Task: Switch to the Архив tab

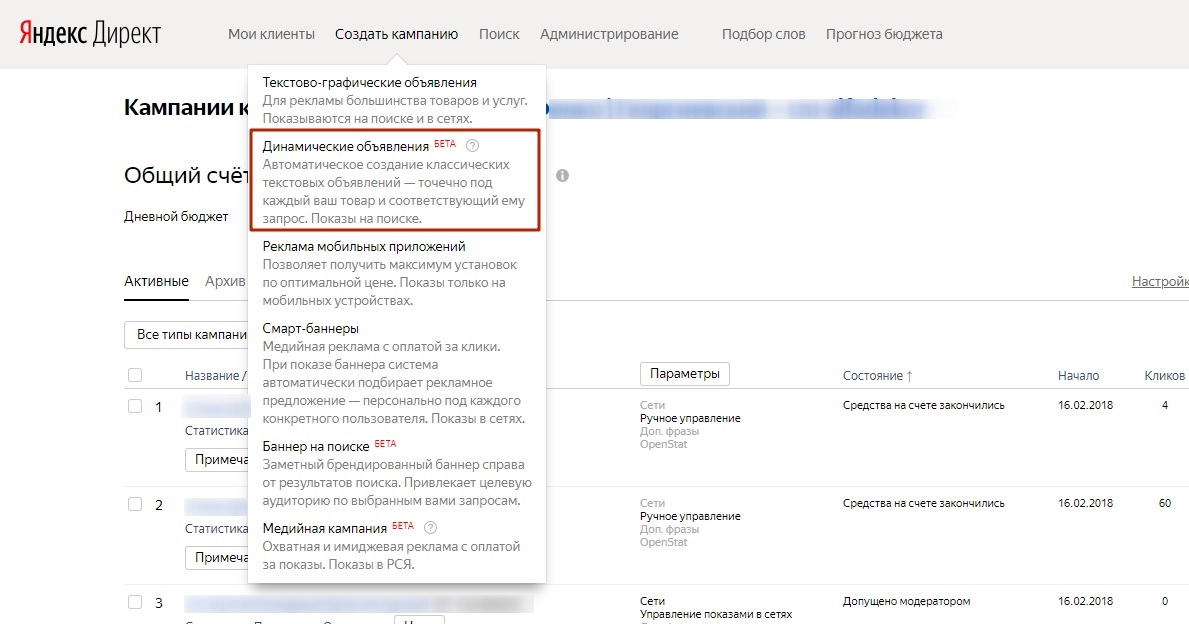Action: (225, 281)
